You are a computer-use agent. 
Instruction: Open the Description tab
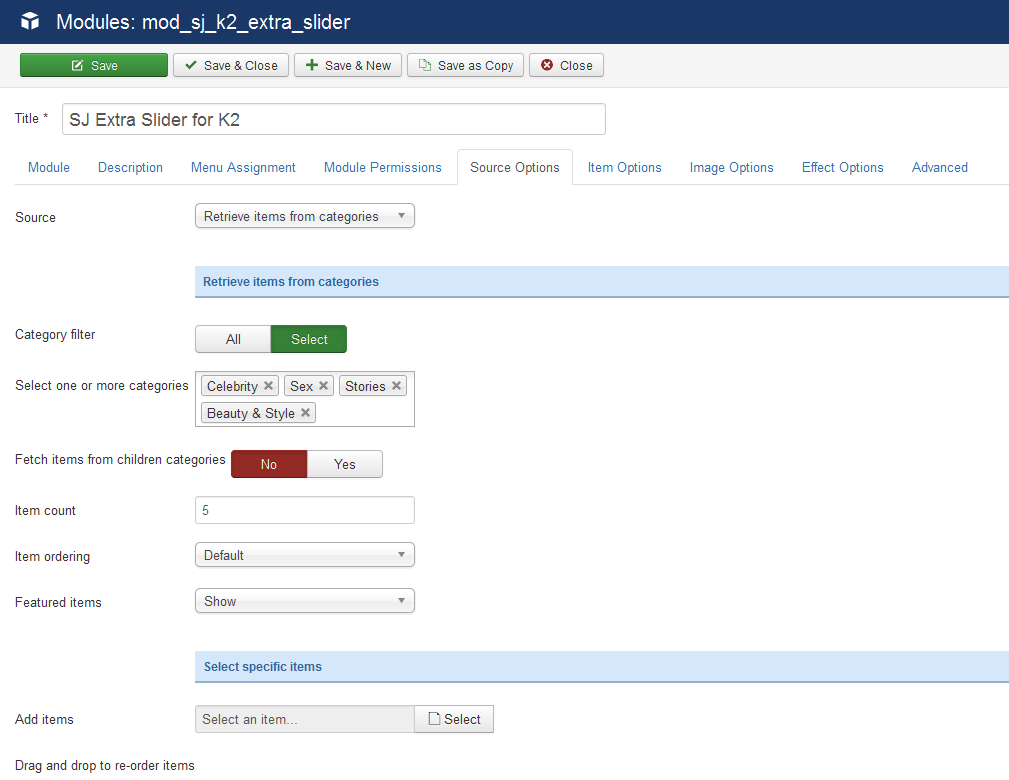click(131, 167)
